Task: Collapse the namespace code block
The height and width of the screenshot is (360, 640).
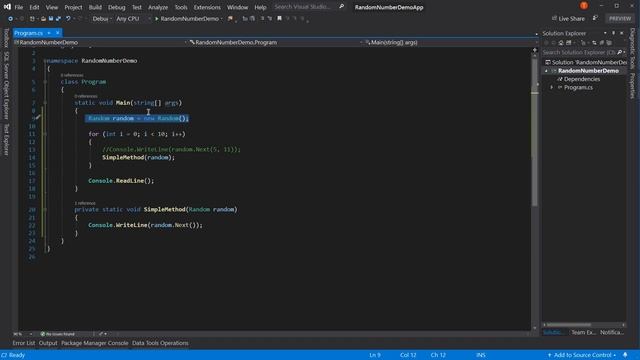Action: (x=45, y=61)
